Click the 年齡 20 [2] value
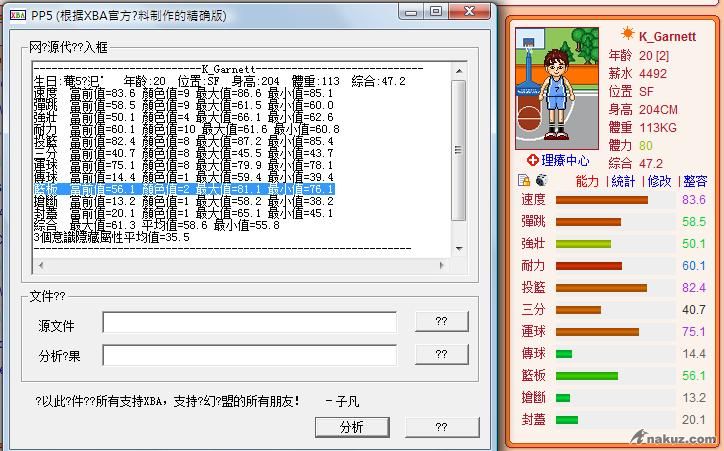Viewport: 724px width, 451px height. coord(654,56)
